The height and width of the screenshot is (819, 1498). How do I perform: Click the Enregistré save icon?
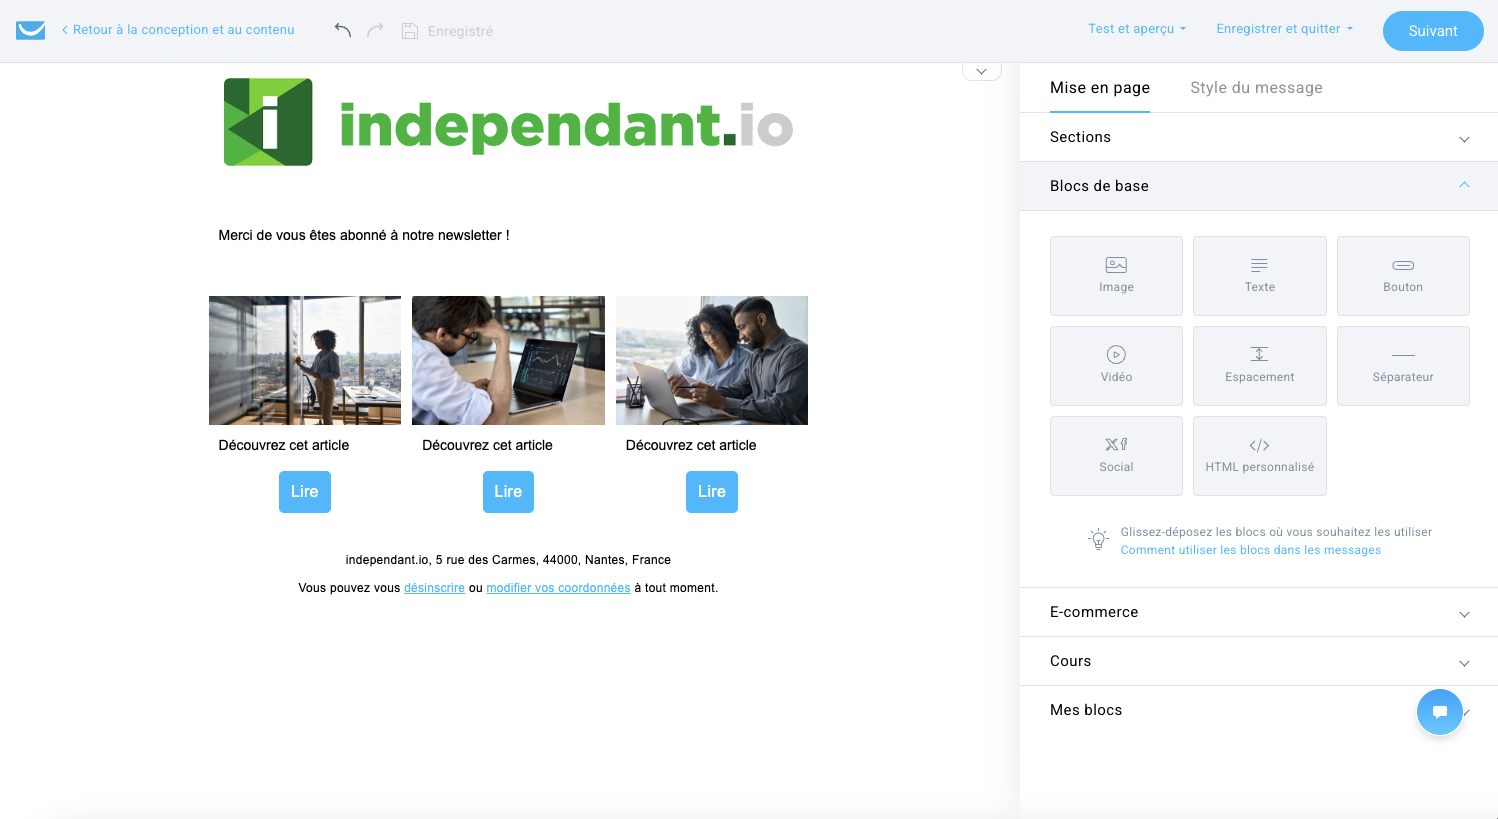409,31
